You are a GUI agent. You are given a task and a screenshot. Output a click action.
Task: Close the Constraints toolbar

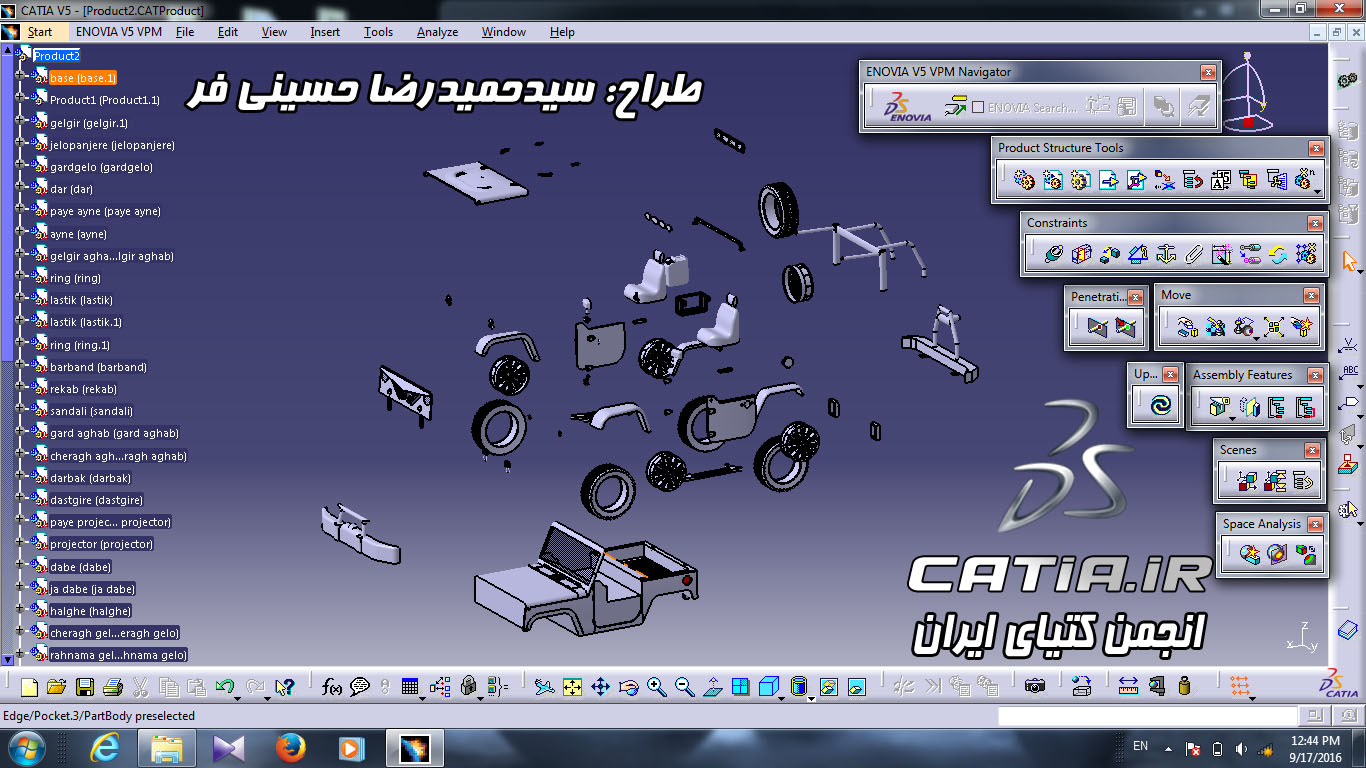1315,223
